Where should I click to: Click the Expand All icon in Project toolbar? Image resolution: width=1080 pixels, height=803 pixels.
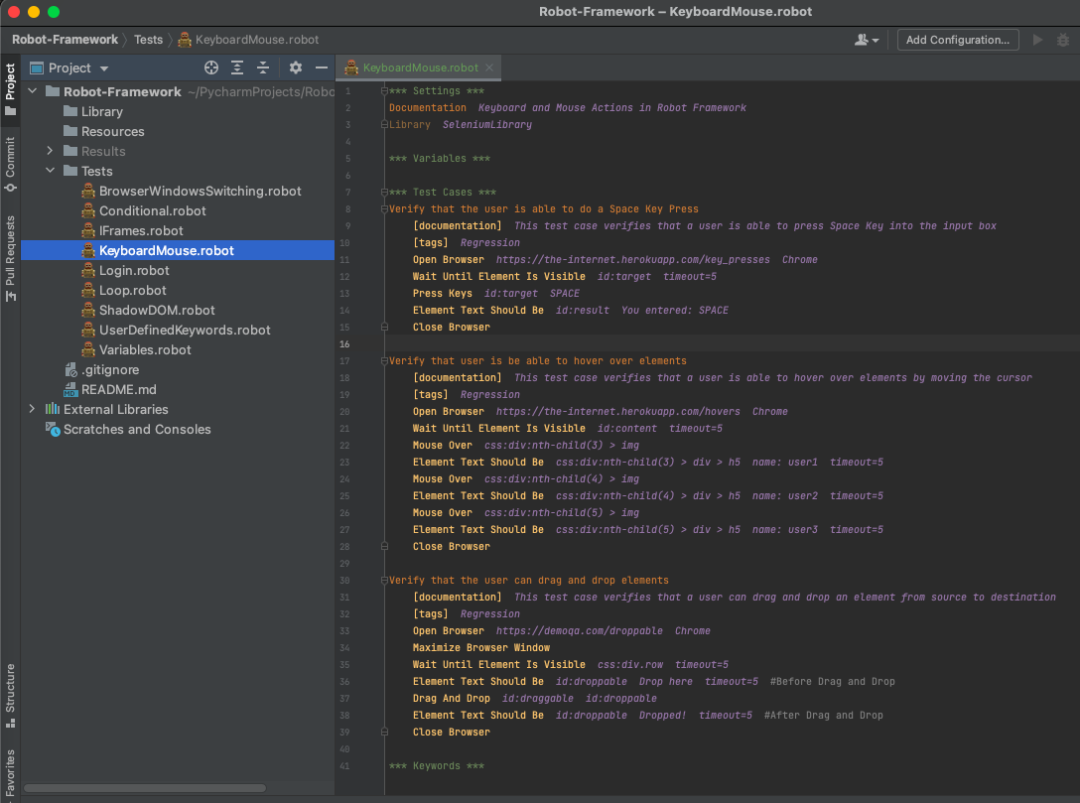click(x=236, y=67)
